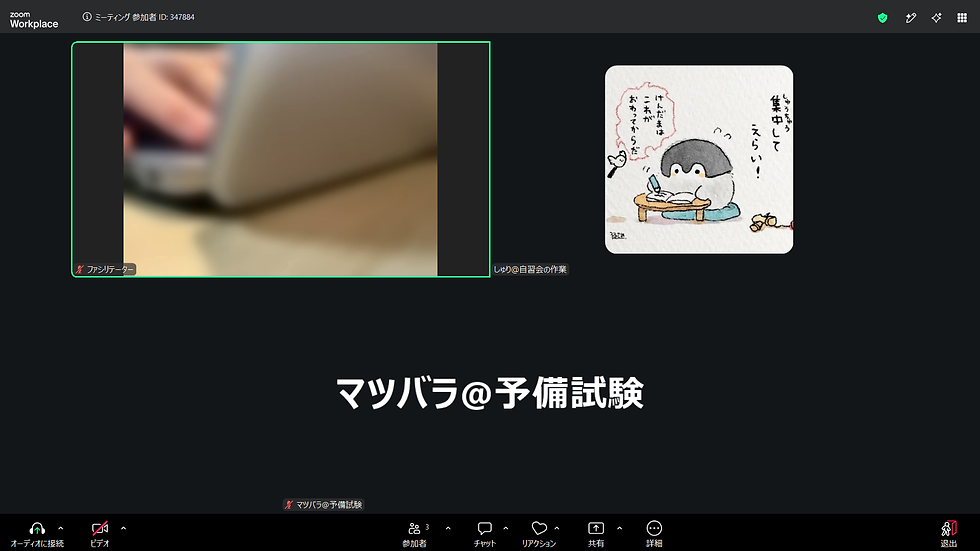This screenshot has width=980, height=551.
Task: Open AI Companion sparkle icon
Action: tap(936, 18)
